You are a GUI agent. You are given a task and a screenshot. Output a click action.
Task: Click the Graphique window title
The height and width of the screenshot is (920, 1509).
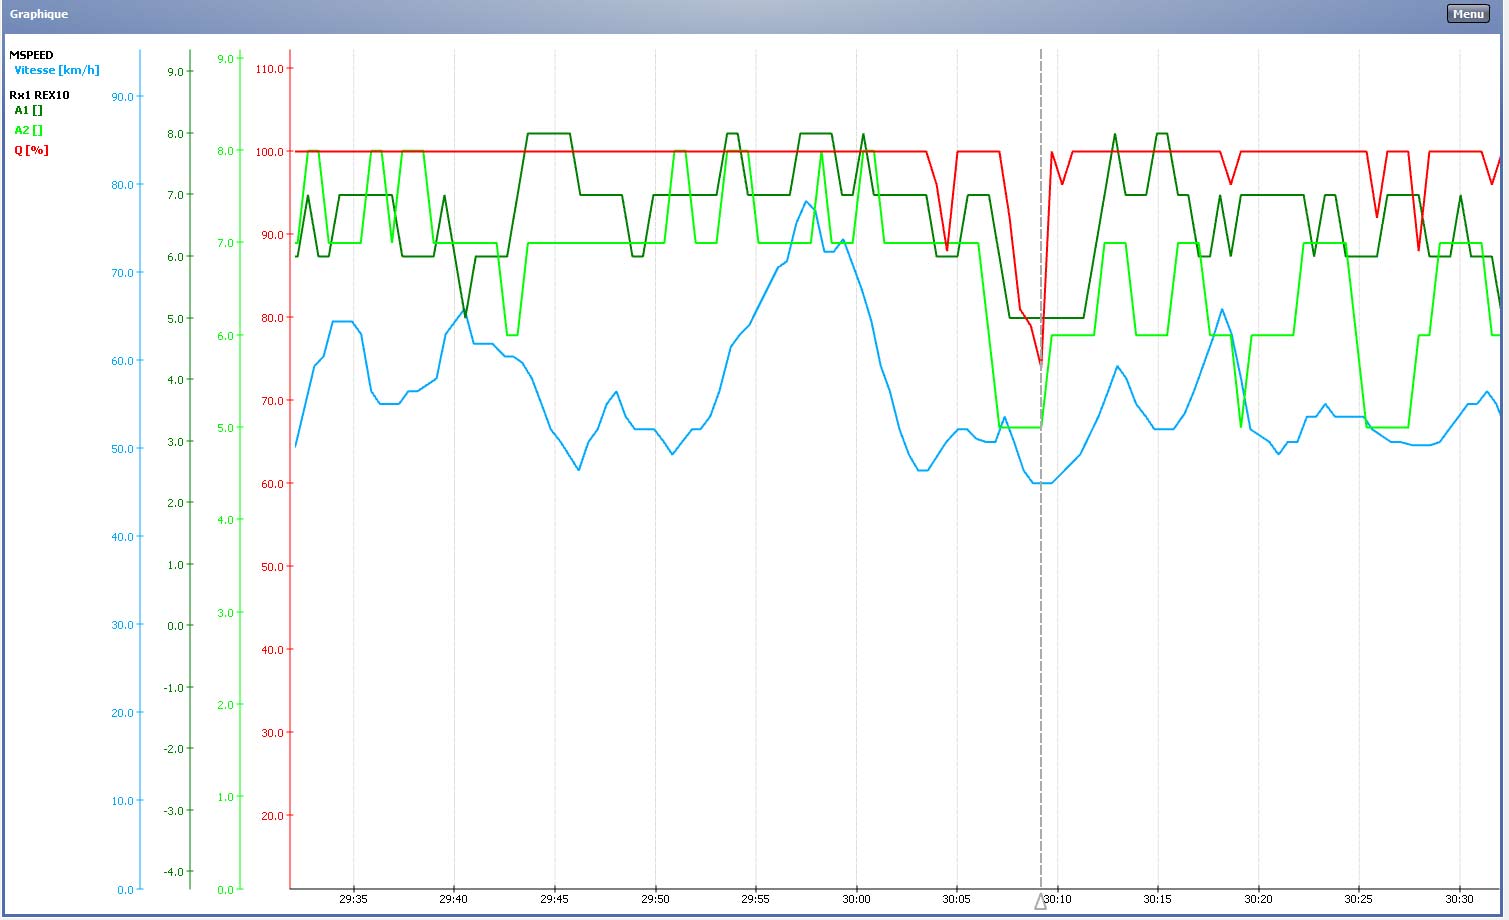point(39,14)
